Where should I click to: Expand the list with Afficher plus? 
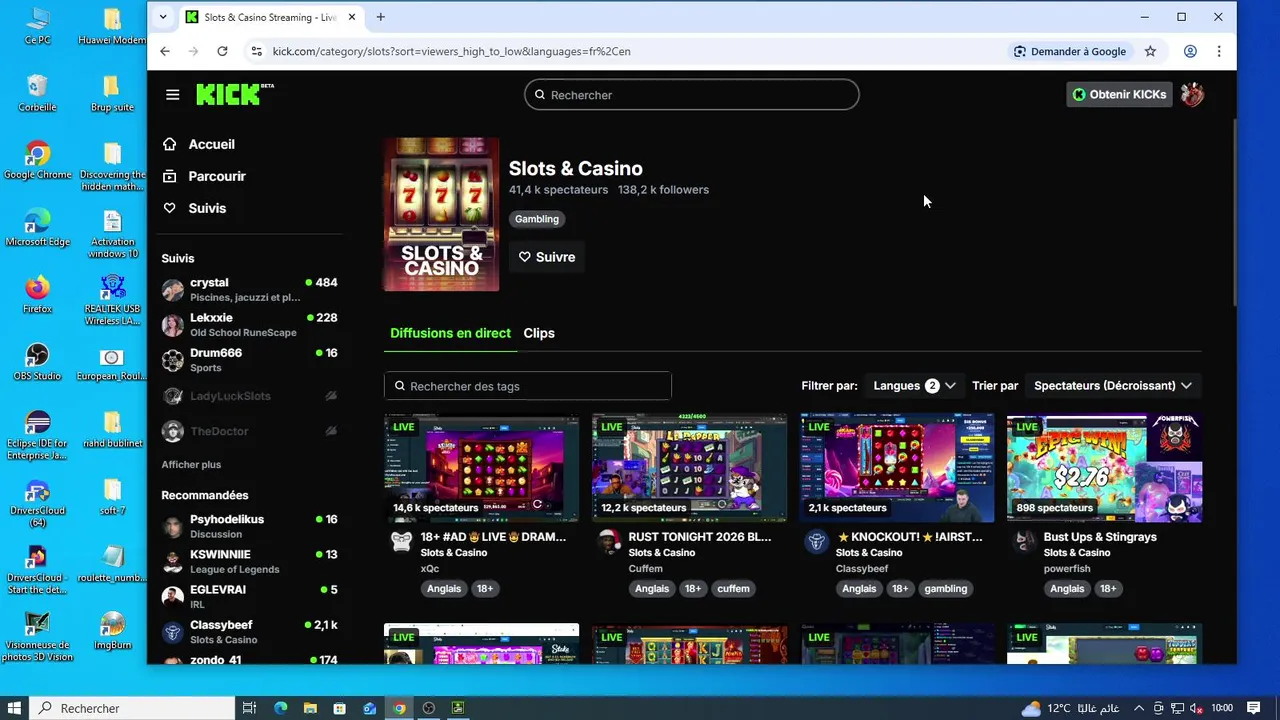pos(191,465)
